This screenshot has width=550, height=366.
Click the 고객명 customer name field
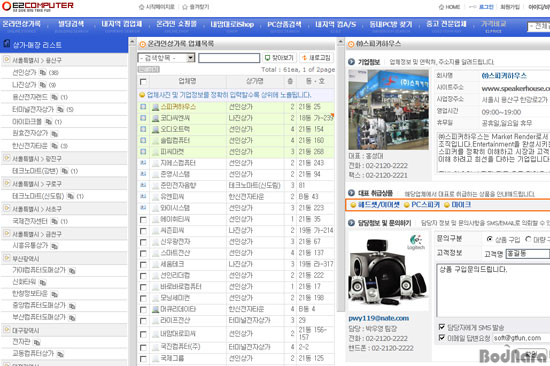(528, 253)
